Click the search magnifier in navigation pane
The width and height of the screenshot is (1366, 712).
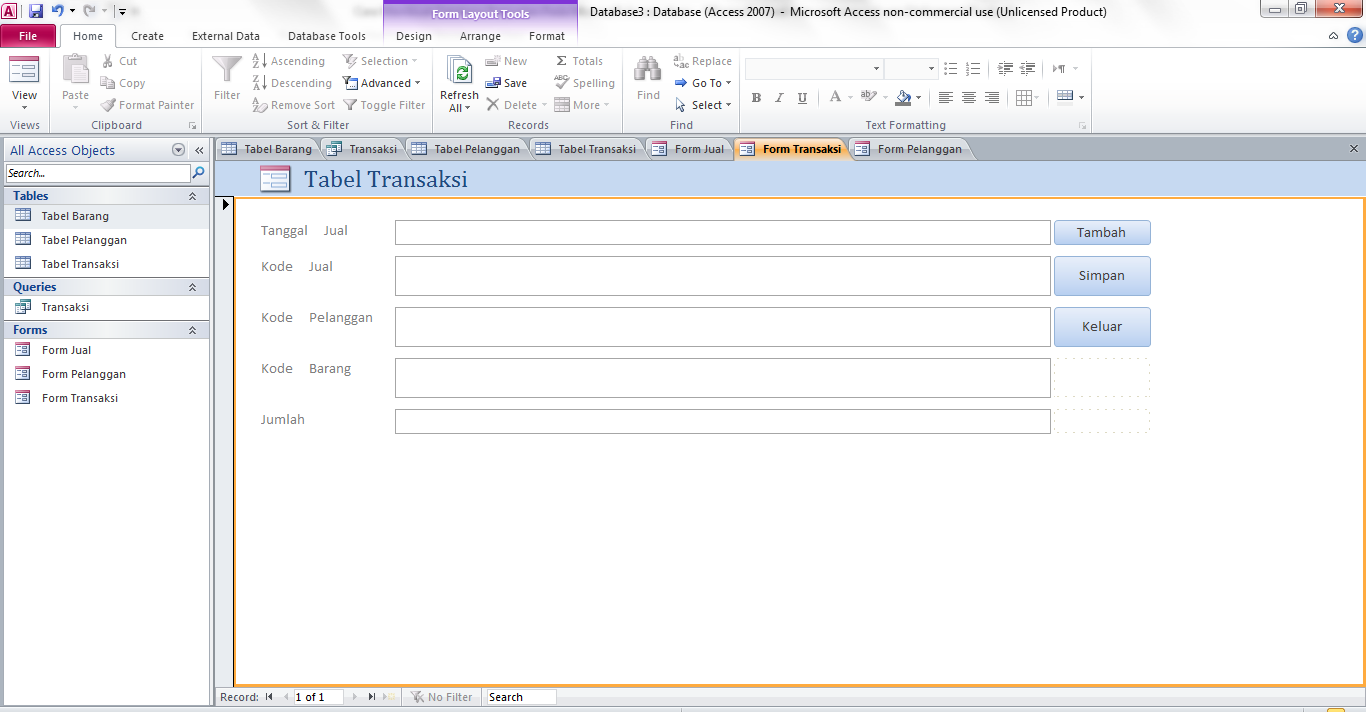click(198, 173)
